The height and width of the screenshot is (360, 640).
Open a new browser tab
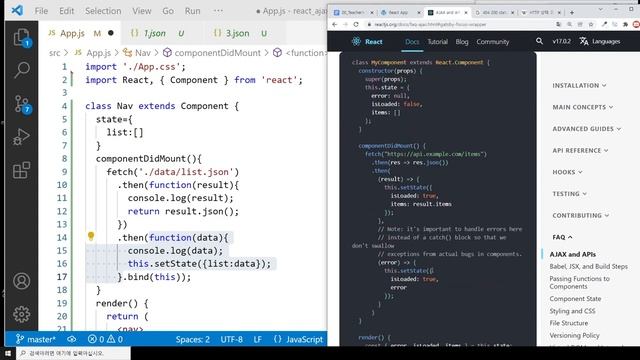pos(572,12)
